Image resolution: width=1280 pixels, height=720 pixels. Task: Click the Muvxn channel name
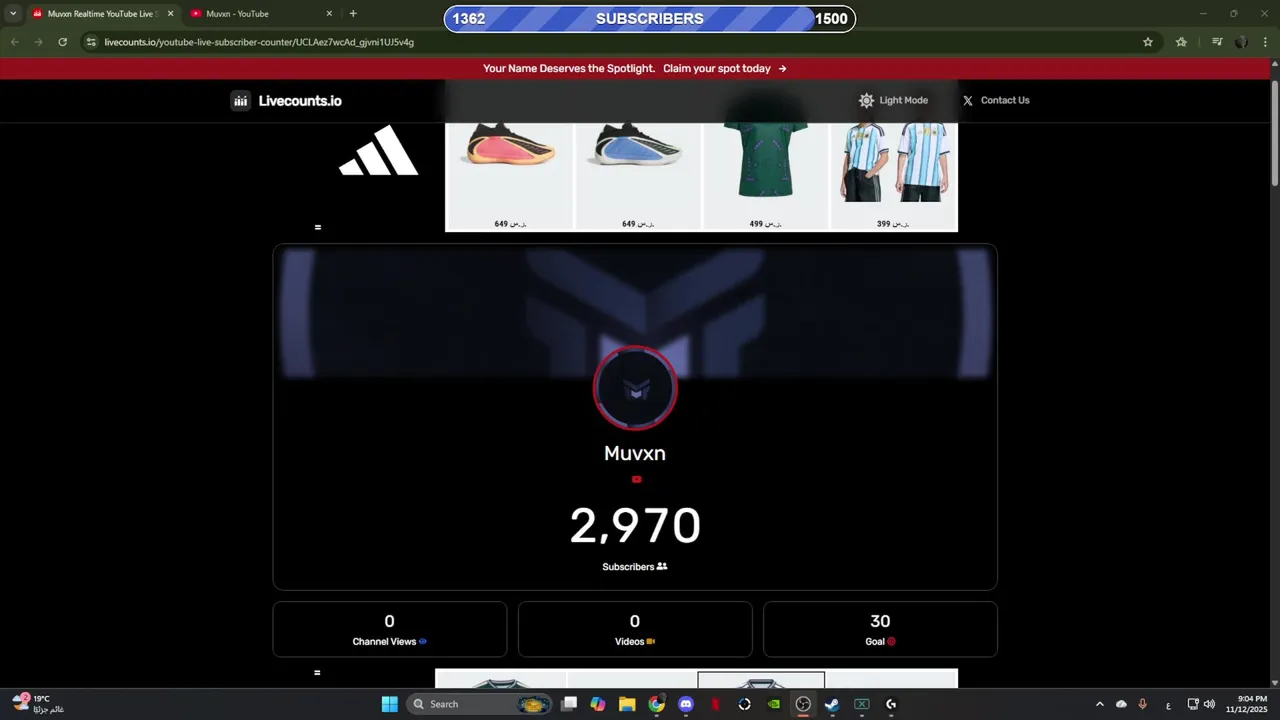coord(635,453)
